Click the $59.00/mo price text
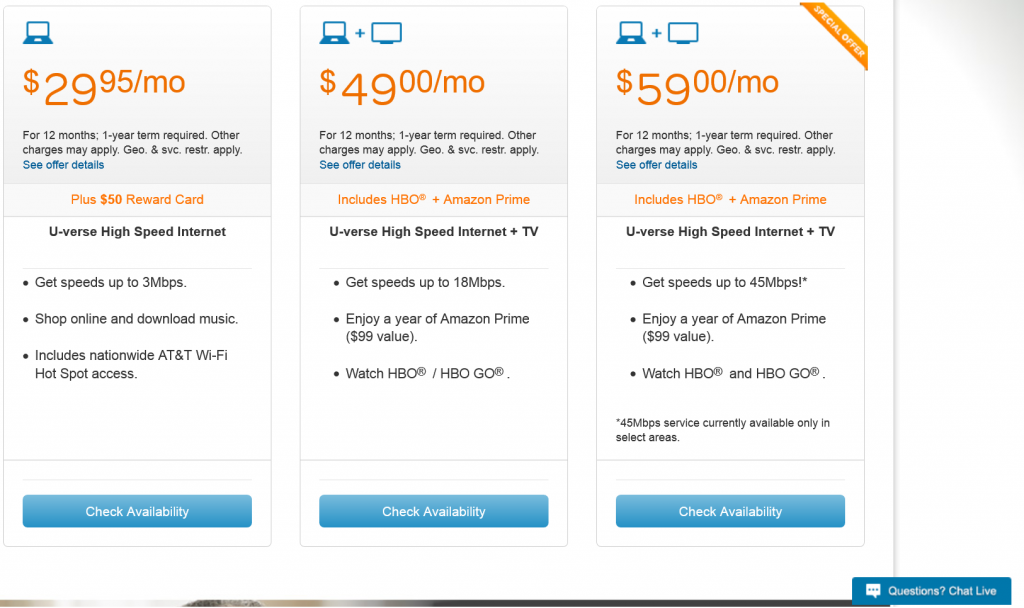Image resolution: width=1024 pixels, height=608 pixels. pos(697,87)
